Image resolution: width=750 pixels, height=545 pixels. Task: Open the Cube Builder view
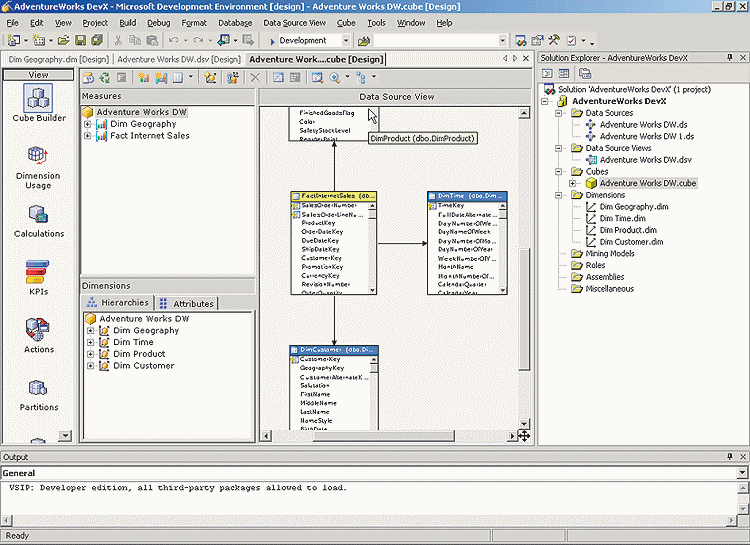click(38, 104)
